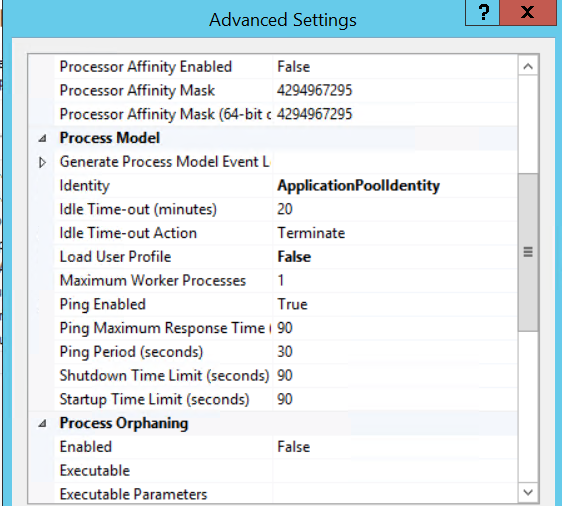Close the Advanced Settings dialog

pyautogui.click(x=528, y=13)
